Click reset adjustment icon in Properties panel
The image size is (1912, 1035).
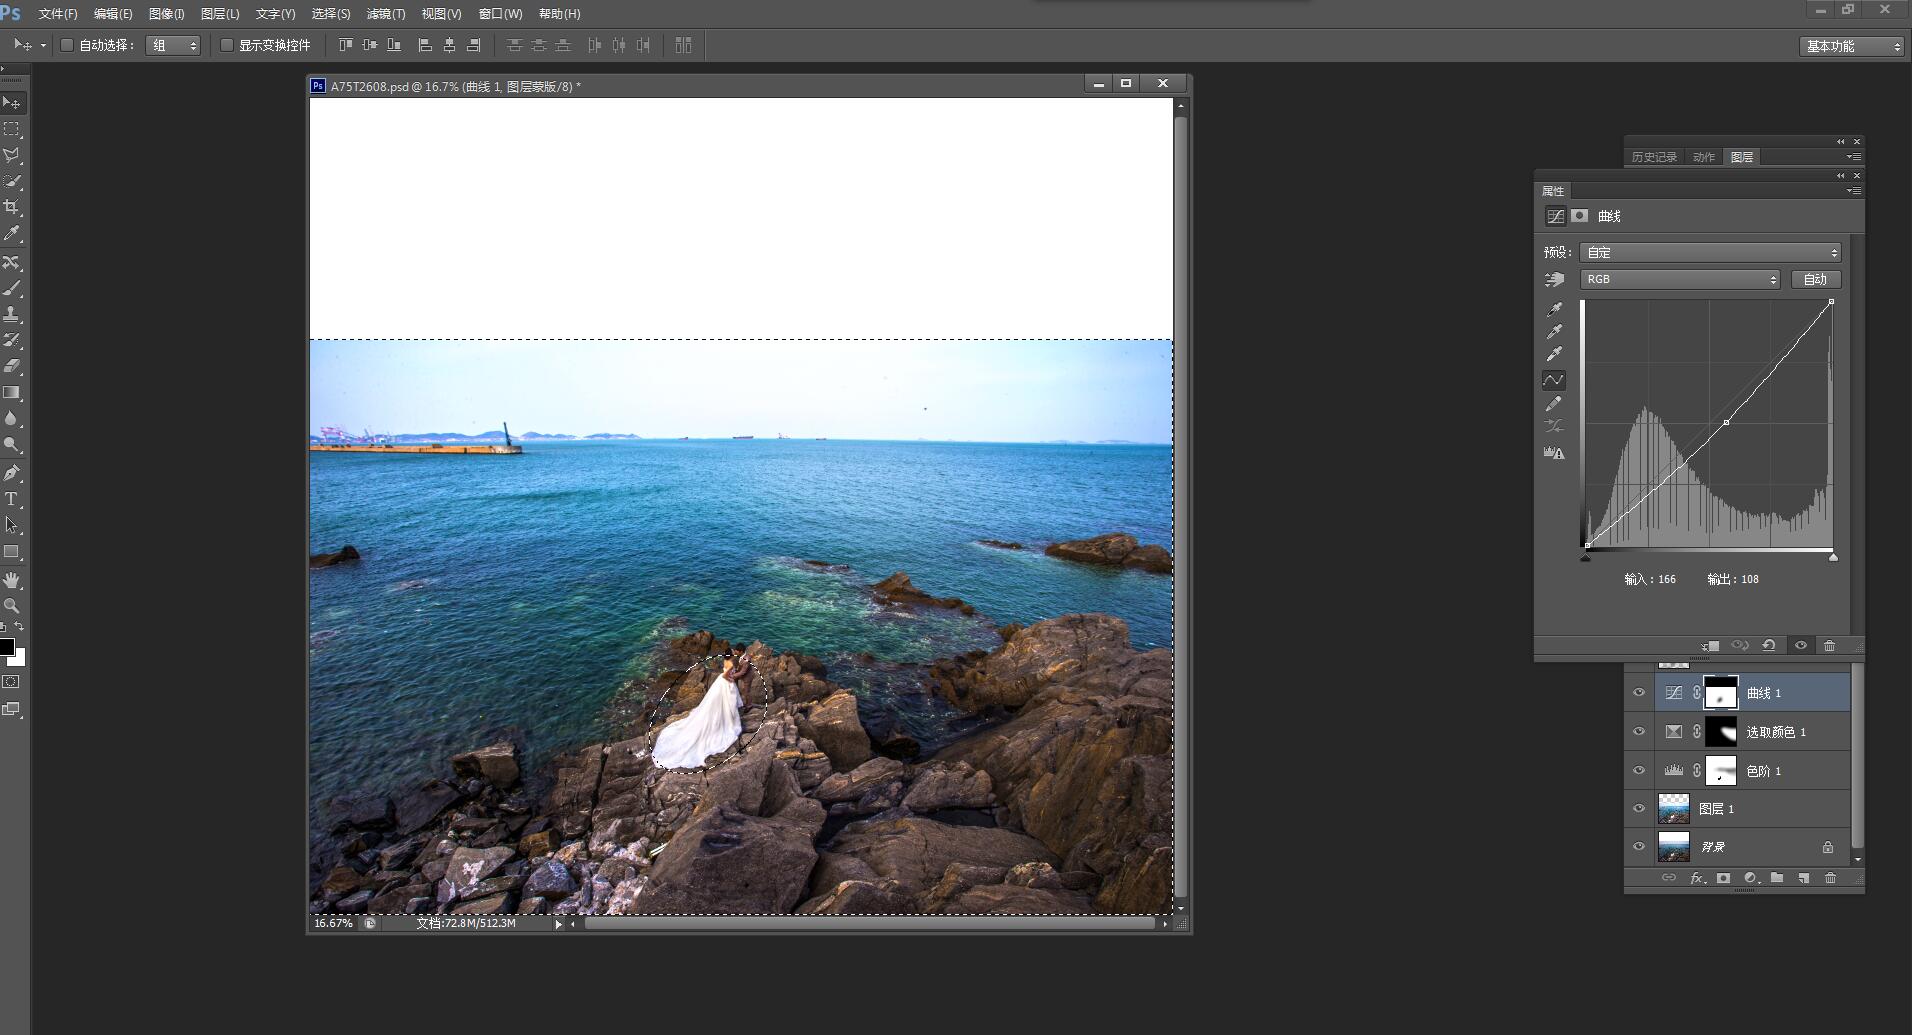point(1769,646)
